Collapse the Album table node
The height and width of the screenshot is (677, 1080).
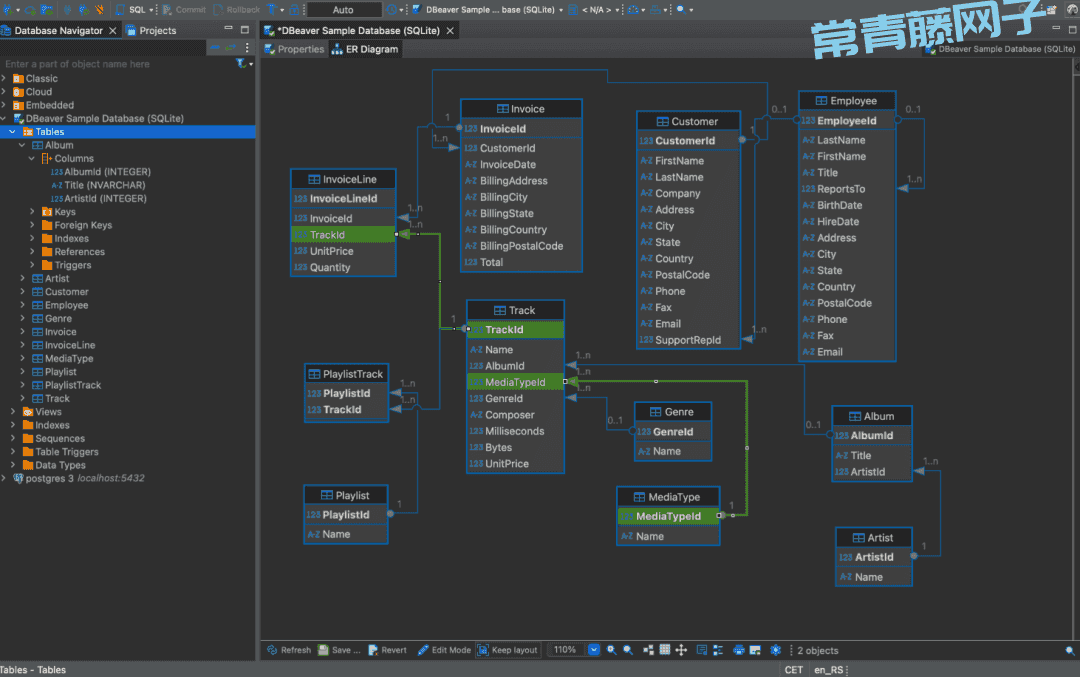coord(22,145)
